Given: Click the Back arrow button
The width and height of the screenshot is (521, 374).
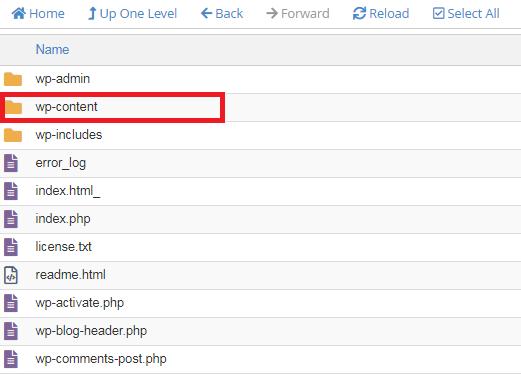Looking at the screenshot, I should (222, 14).
